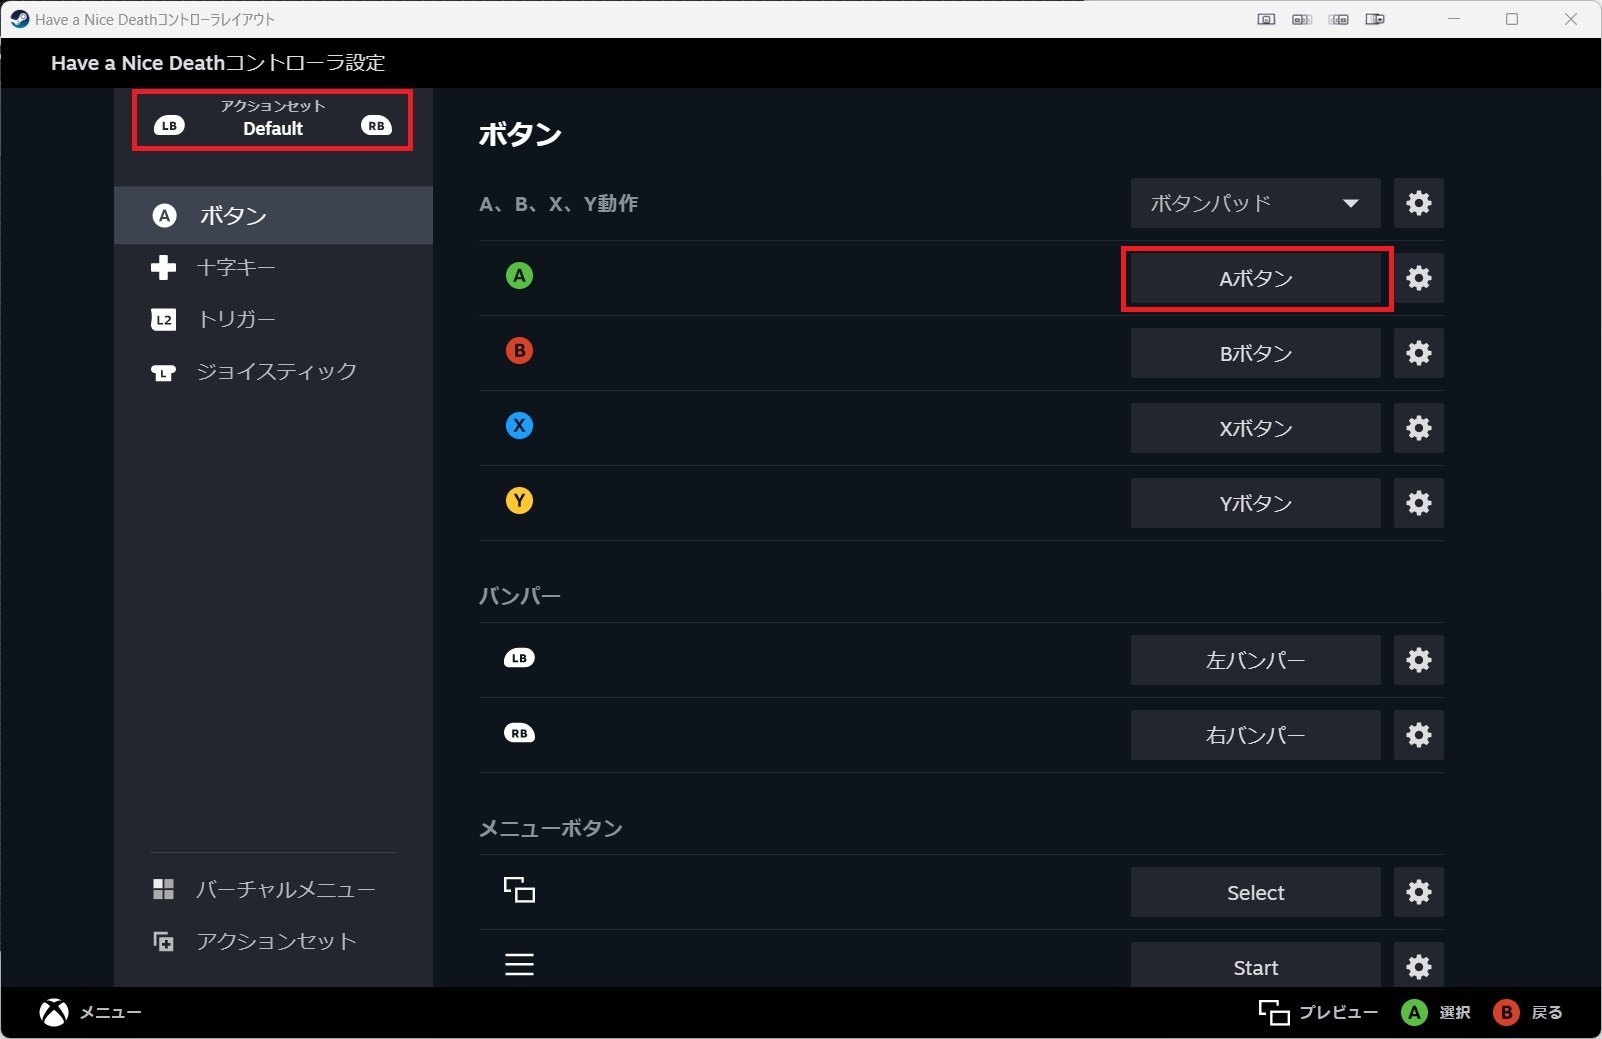Click the 左バンパー binding button
Screen dimensions: 1602x1039
click(x=1255, y=660)
